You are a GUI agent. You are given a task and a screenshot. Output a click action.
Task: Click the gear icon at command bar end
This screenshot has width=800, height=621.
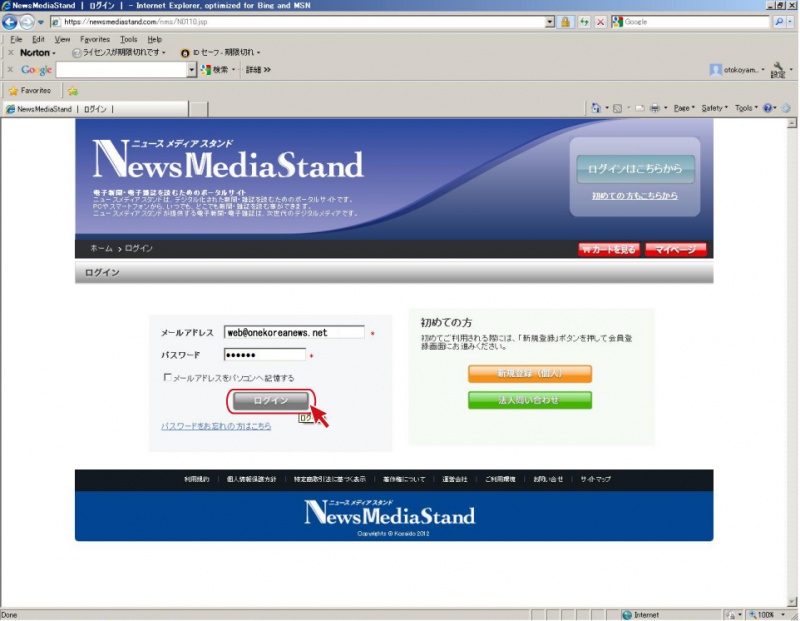click(786, 108)
